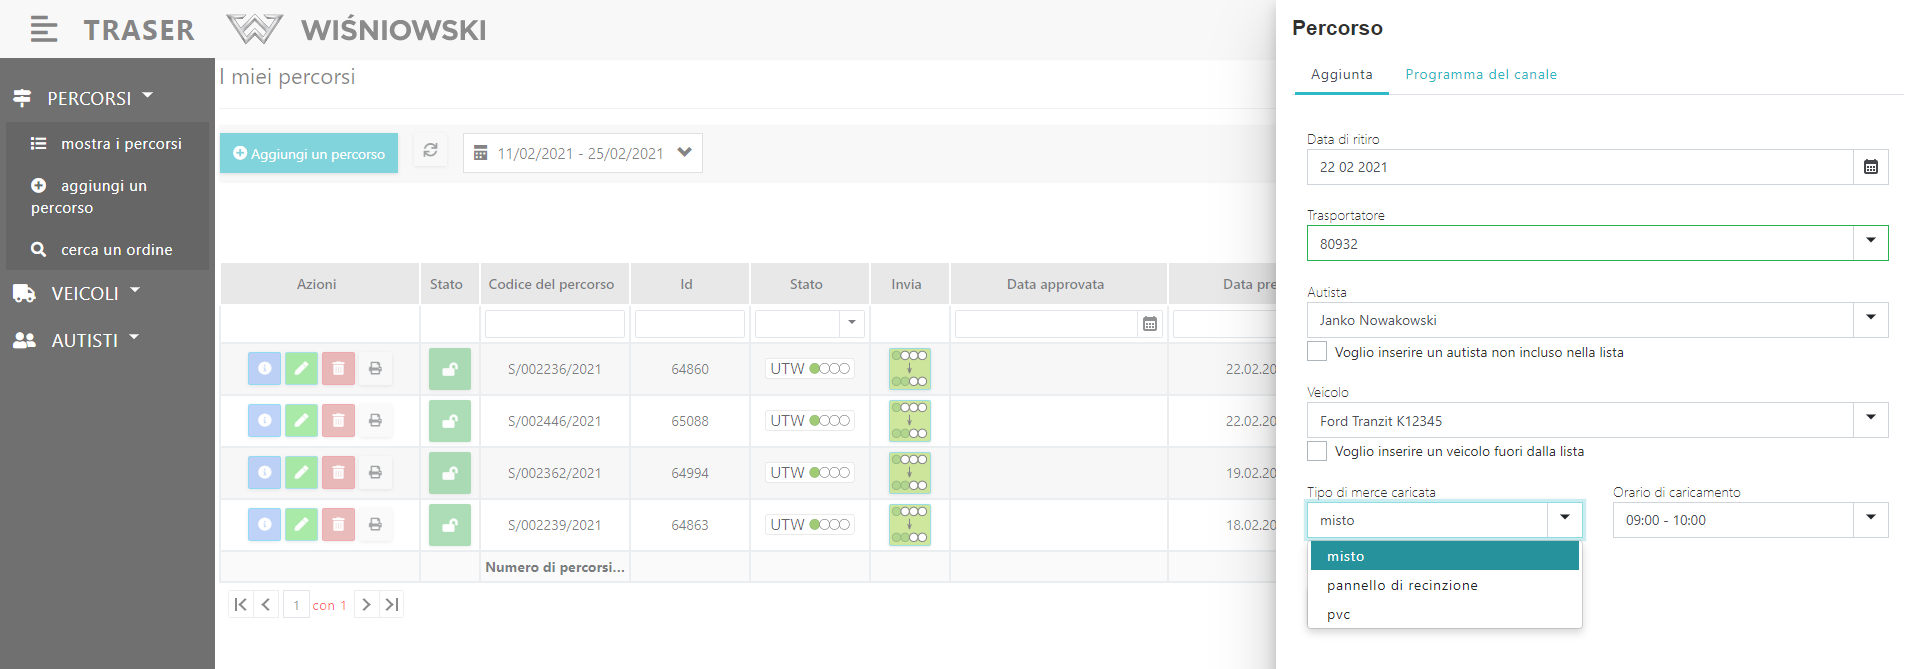Expand the Trasportatore dropdown
This screenshot has width=1920, height=669.
(x=1870, y=242)
